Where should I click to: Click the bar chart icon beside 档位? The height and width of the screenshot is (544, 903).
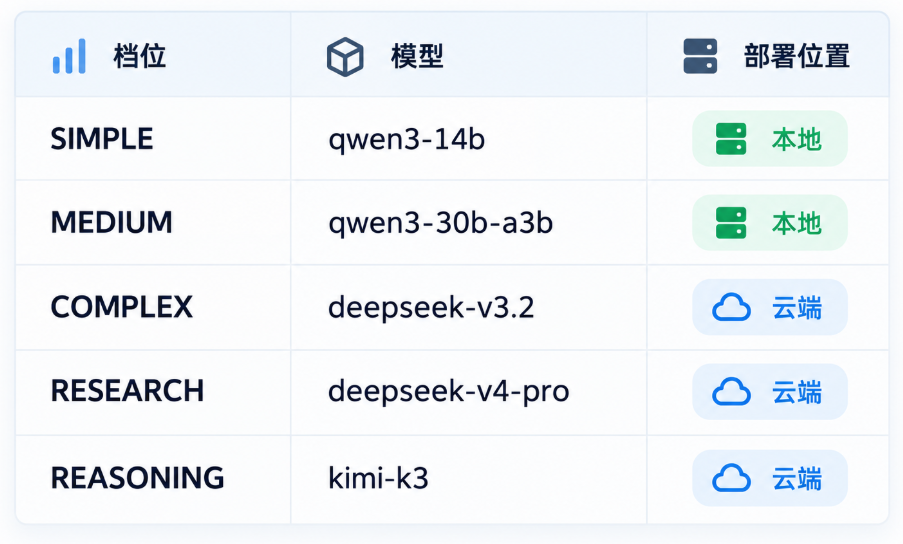tap(69, 56)
